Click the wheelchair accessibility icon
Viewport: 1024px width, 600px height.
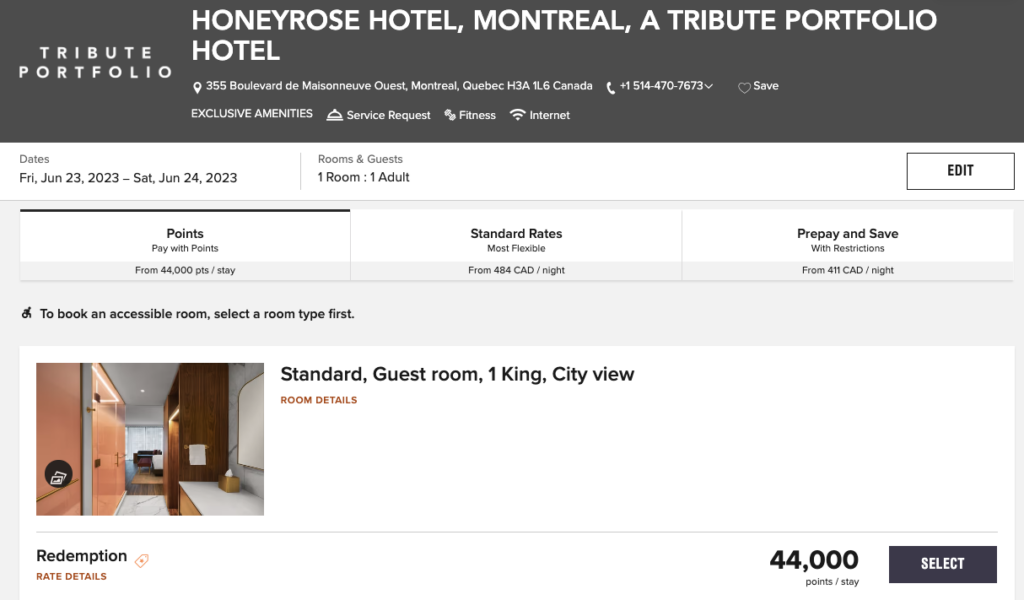point(27,314)
